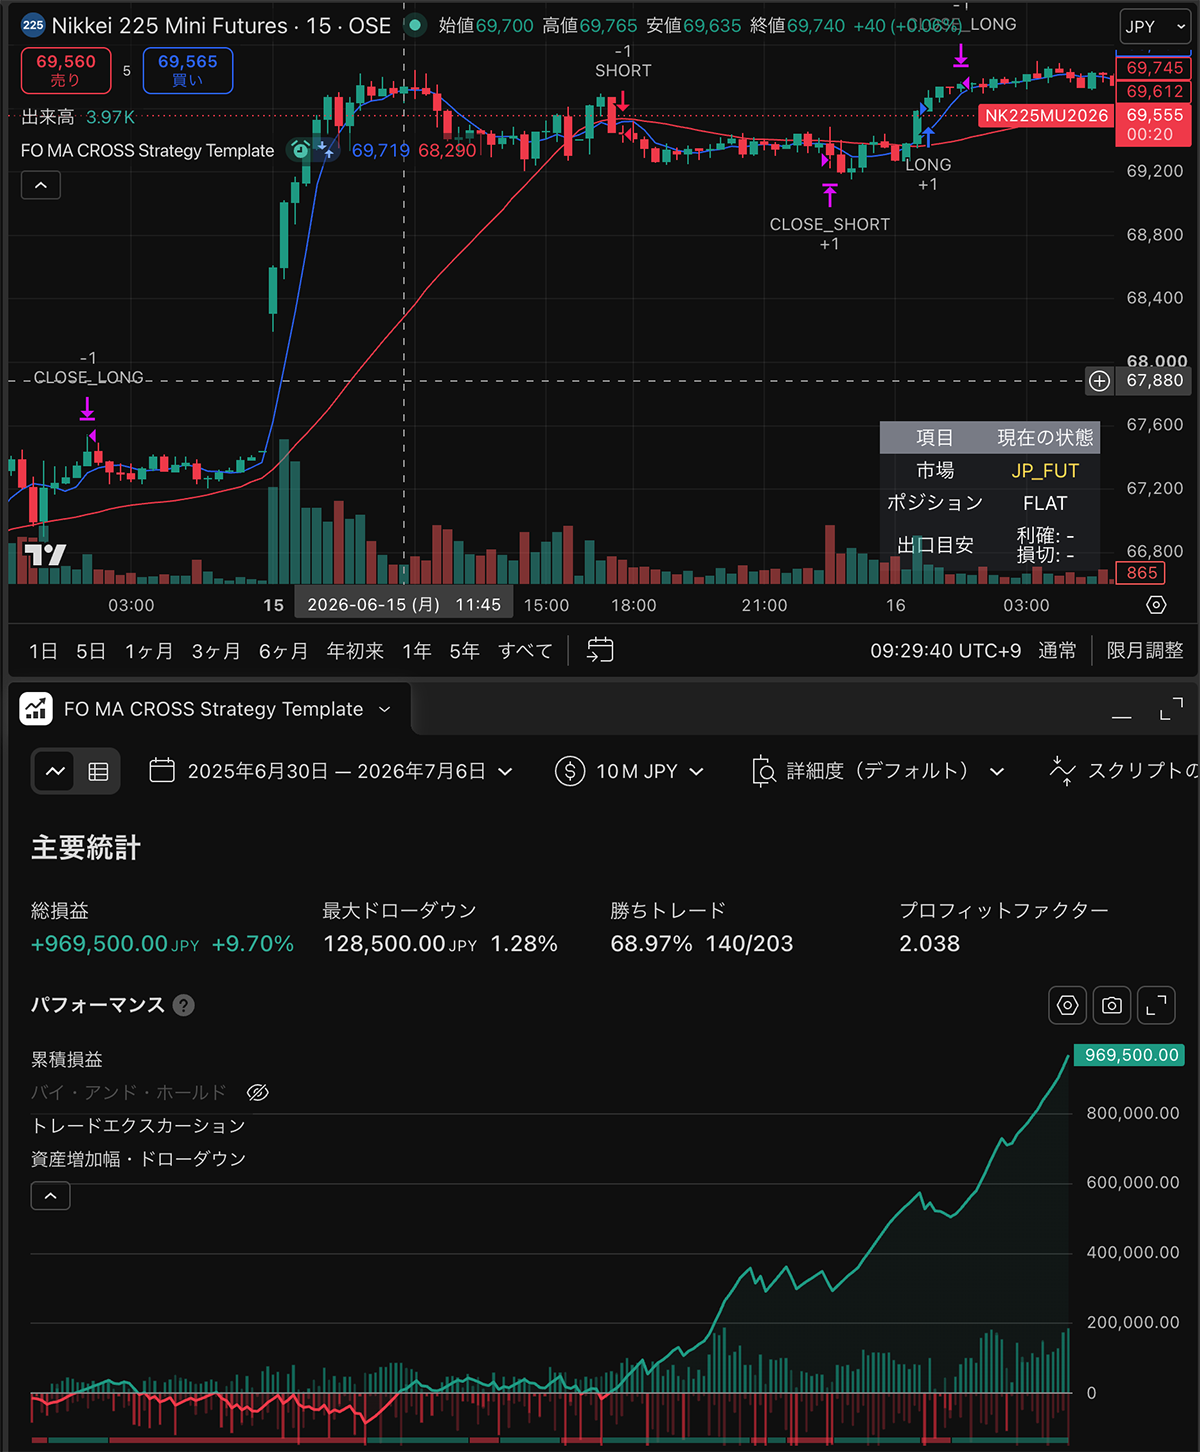Image resolution: width=1200 pixels, height=1452 pixels.
Task: Select the 1ヶ月 time range
Action: (149, 651)
